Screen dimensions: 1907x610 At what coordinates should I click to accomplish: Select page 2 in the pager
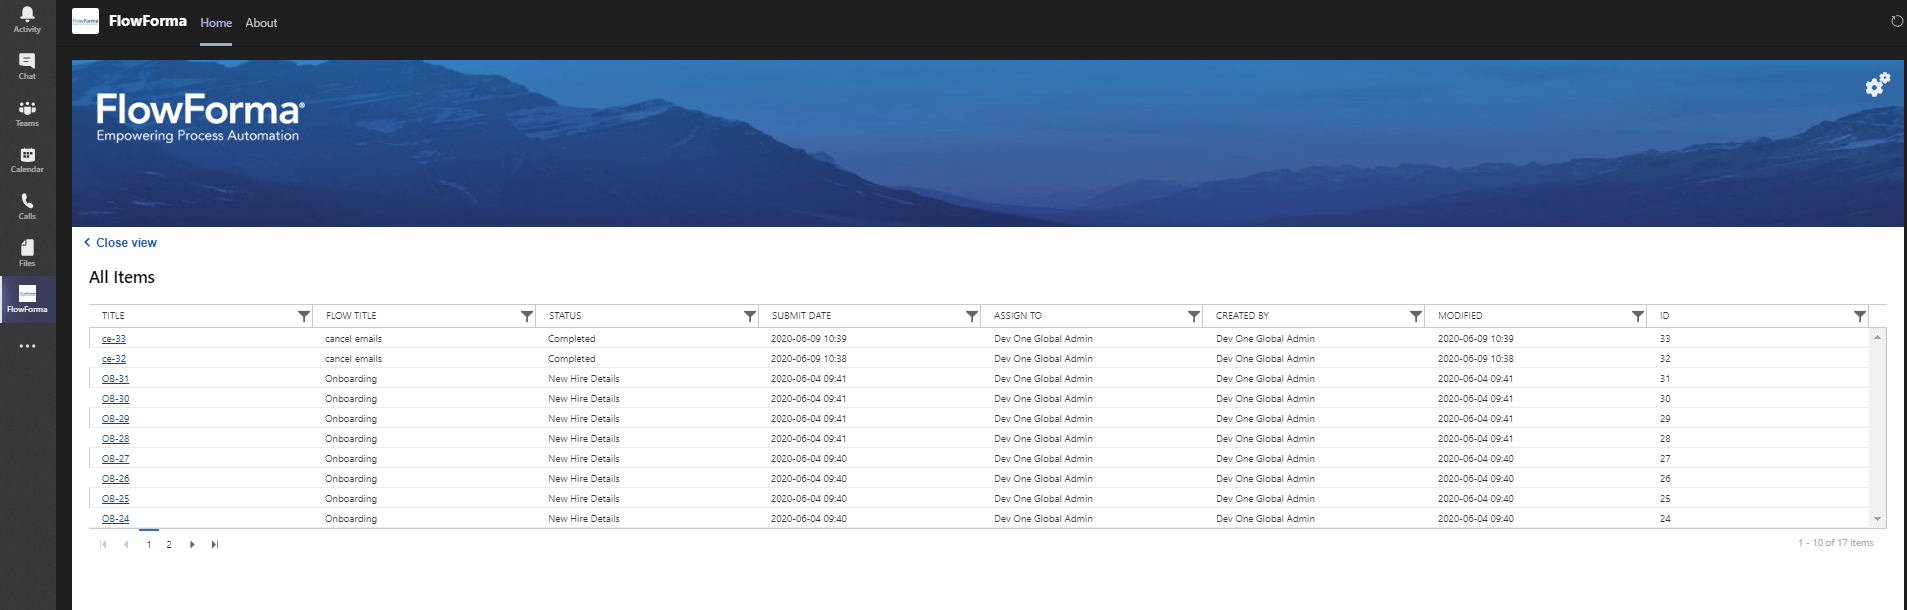[169, 545]
